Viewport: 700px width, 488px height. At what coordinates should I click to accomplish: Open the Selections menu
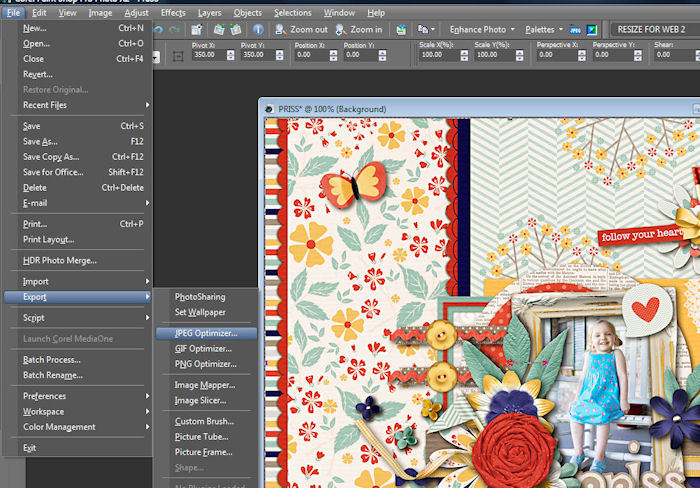[x=292, y=13]
